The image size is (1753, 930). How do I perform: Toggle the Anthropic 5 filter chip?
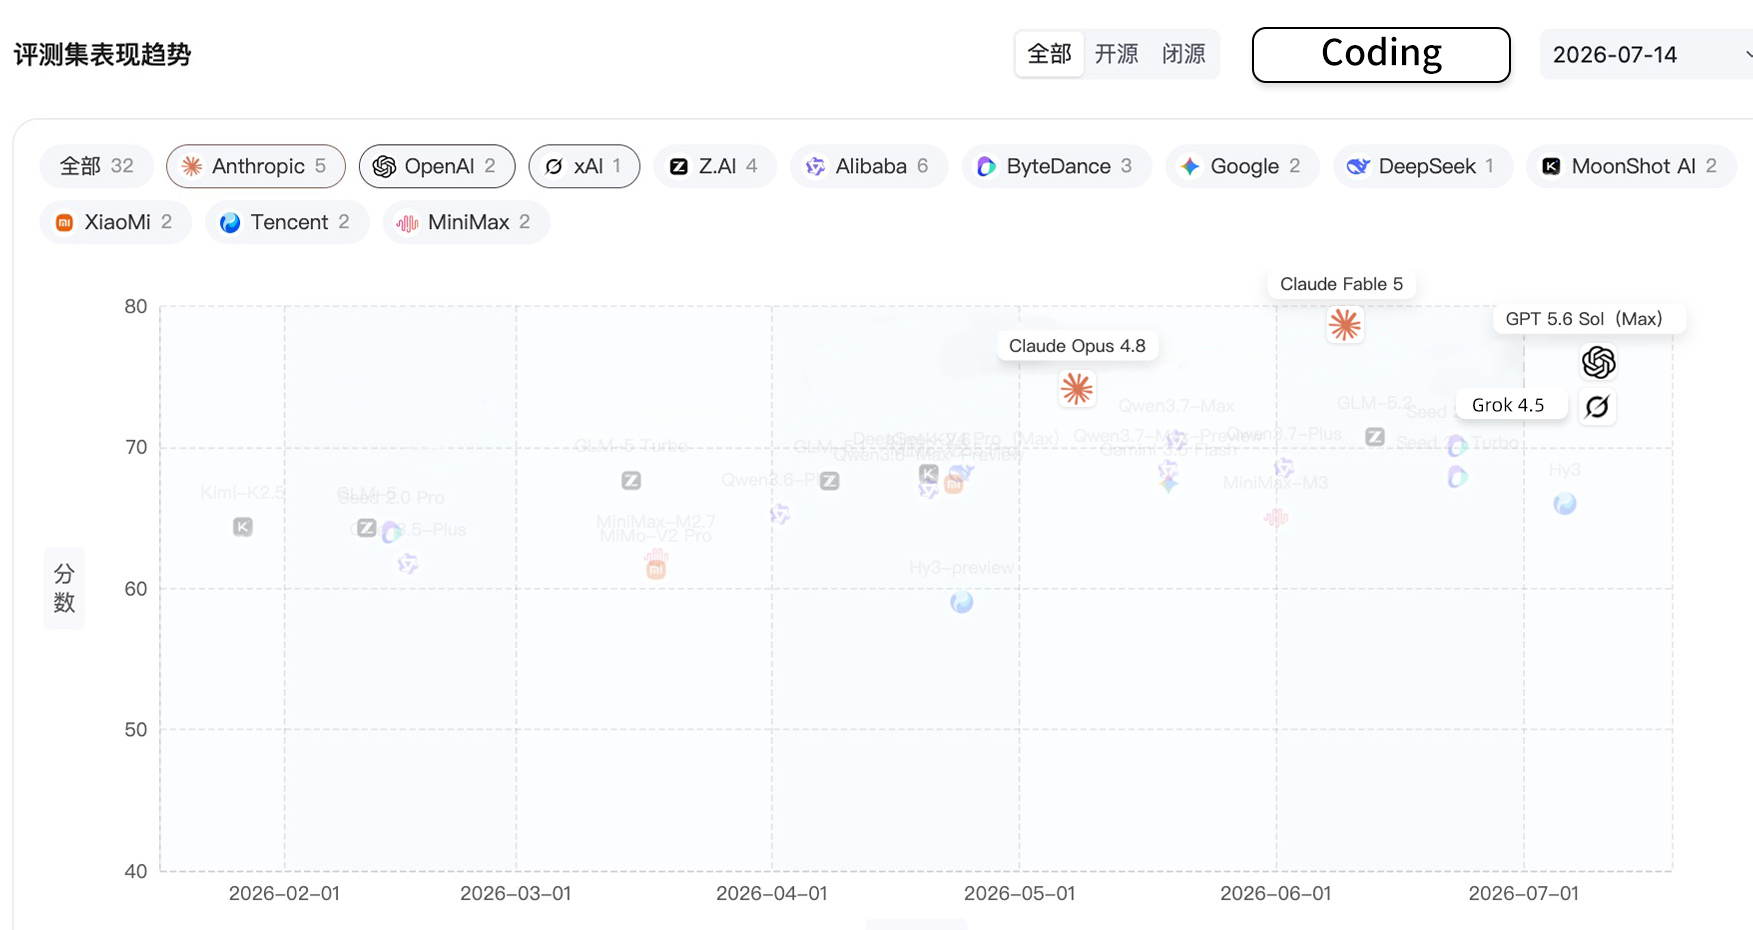256,166
